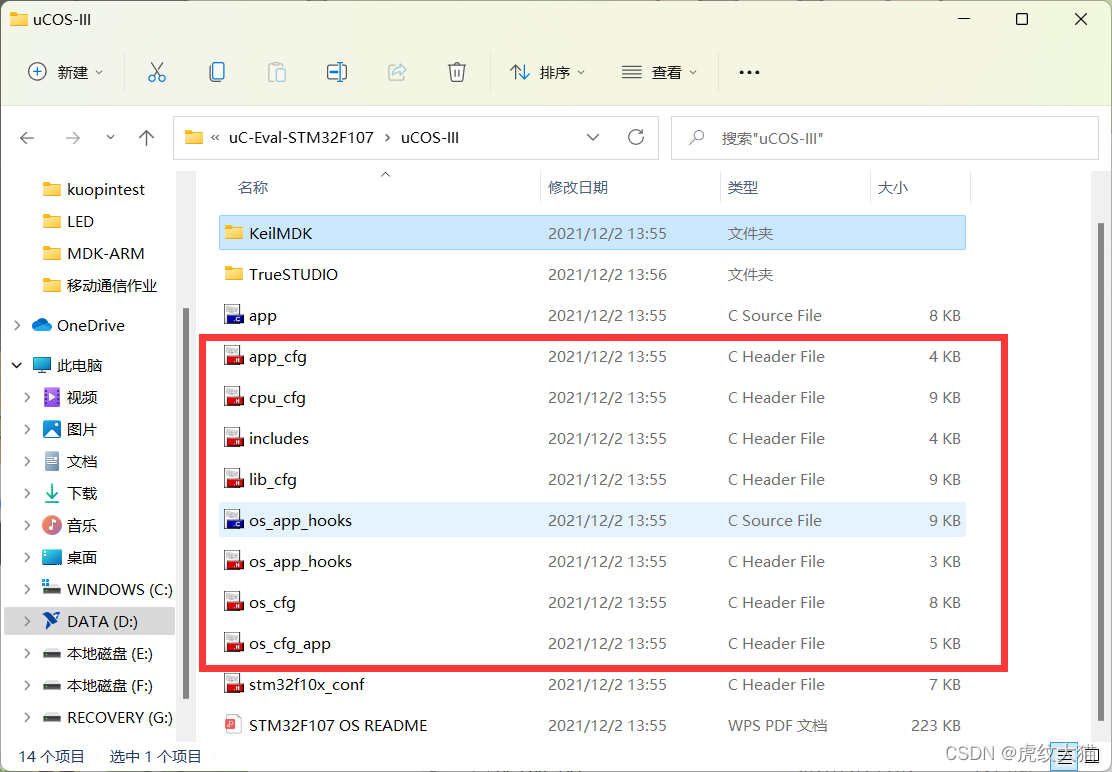The height and width of the screenshot is (772, 1112).
Task: Refresh the uCOS-III folder view
Action: point(636,137)
